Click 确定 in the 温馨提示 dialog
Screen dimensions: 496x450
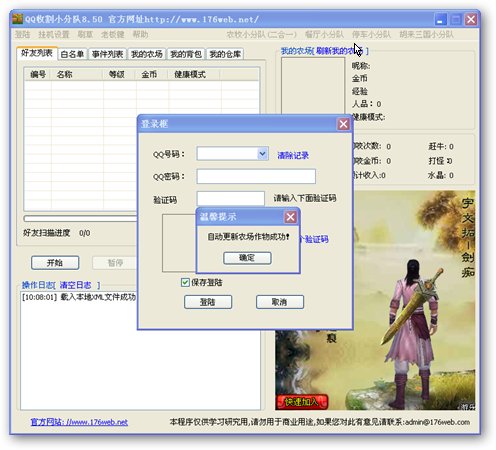247,258
